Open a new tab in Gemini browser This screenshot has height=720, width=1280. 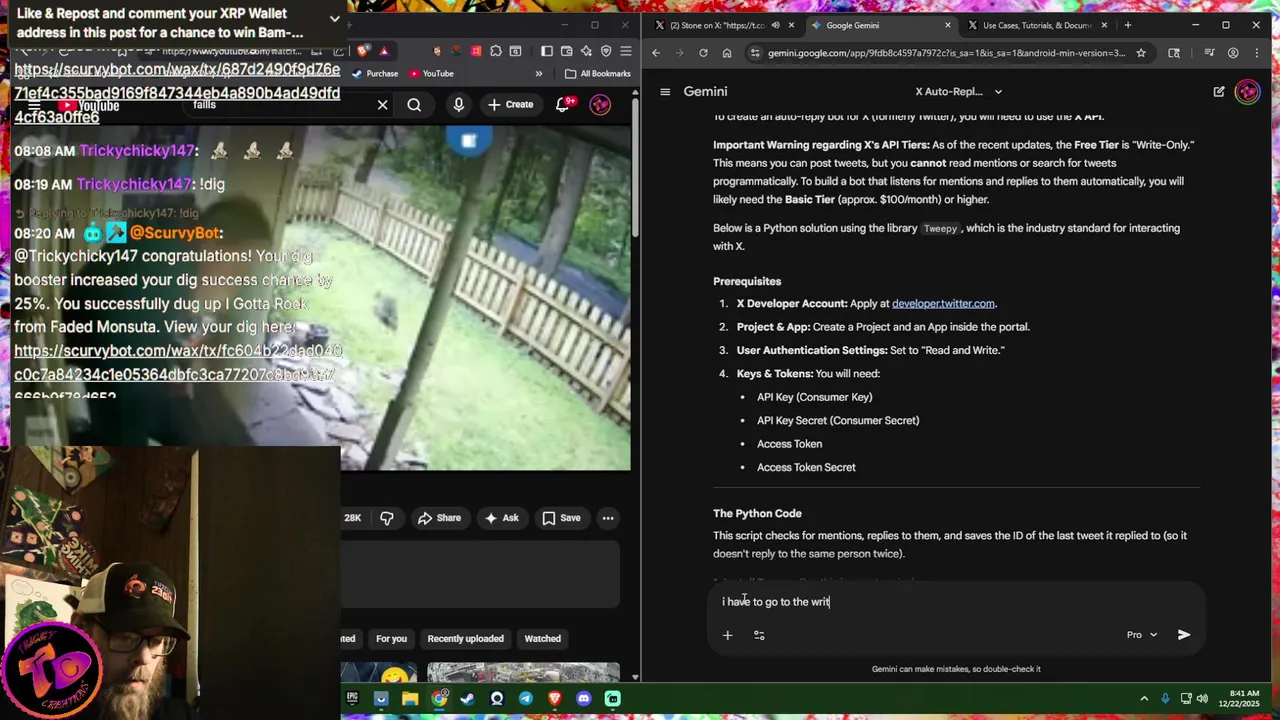1127,25
